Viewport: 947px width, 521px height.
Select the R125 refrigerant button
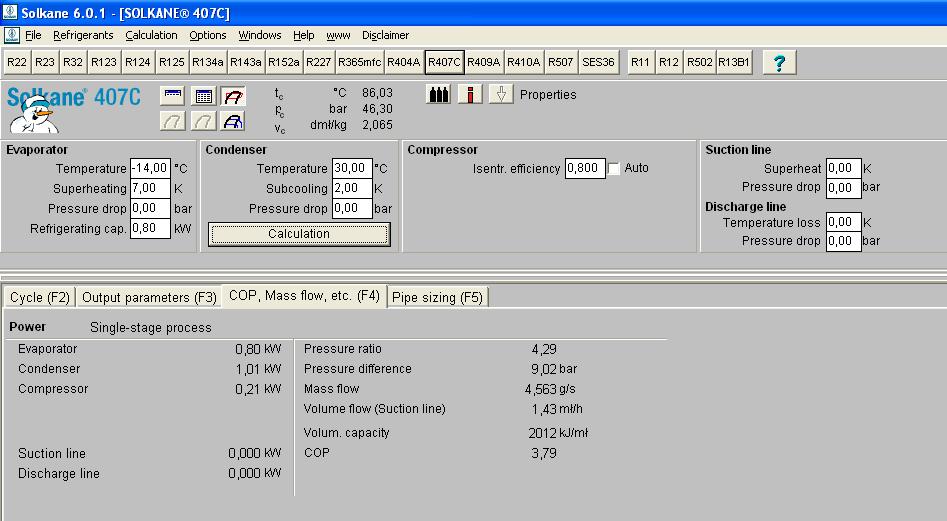(x=172, y=62)
